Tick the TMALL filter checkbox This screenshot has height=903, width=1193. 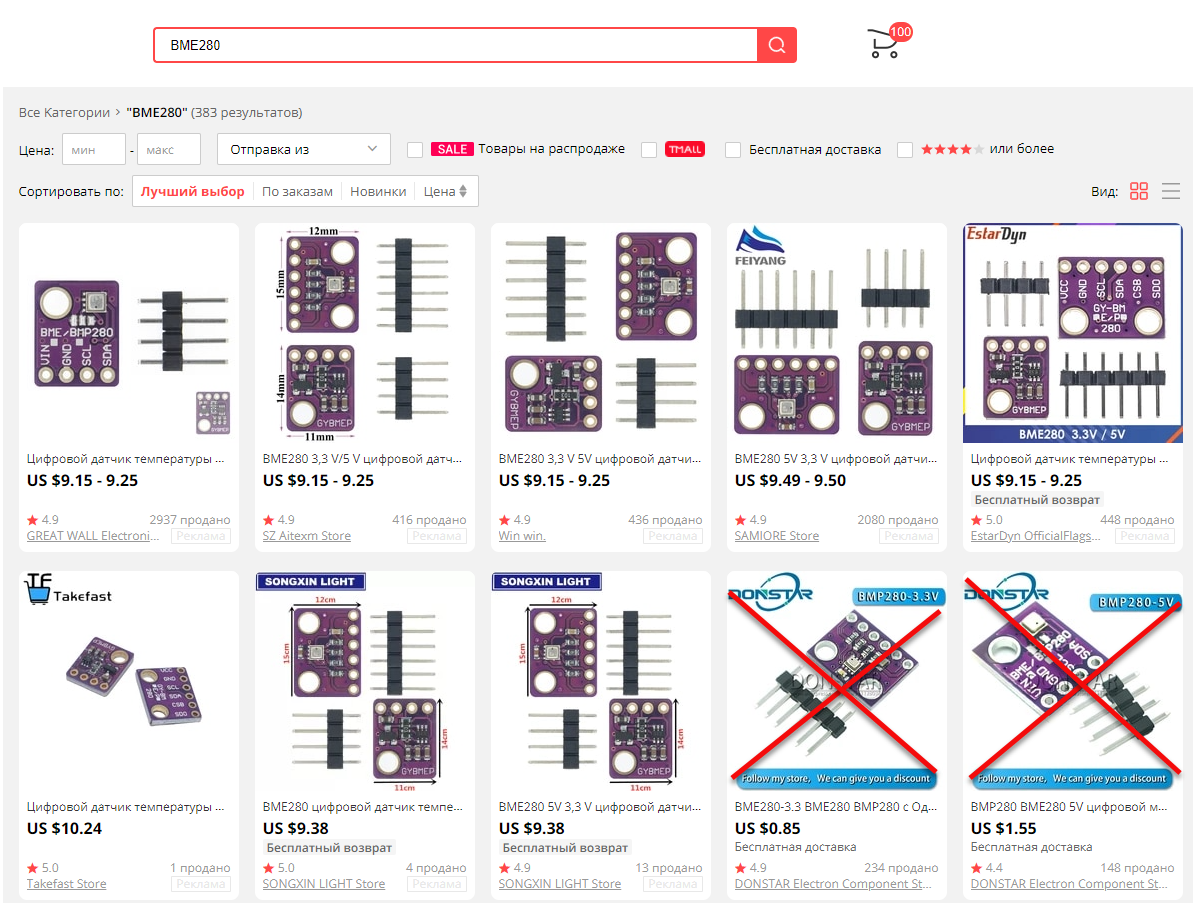coord(649,150)
